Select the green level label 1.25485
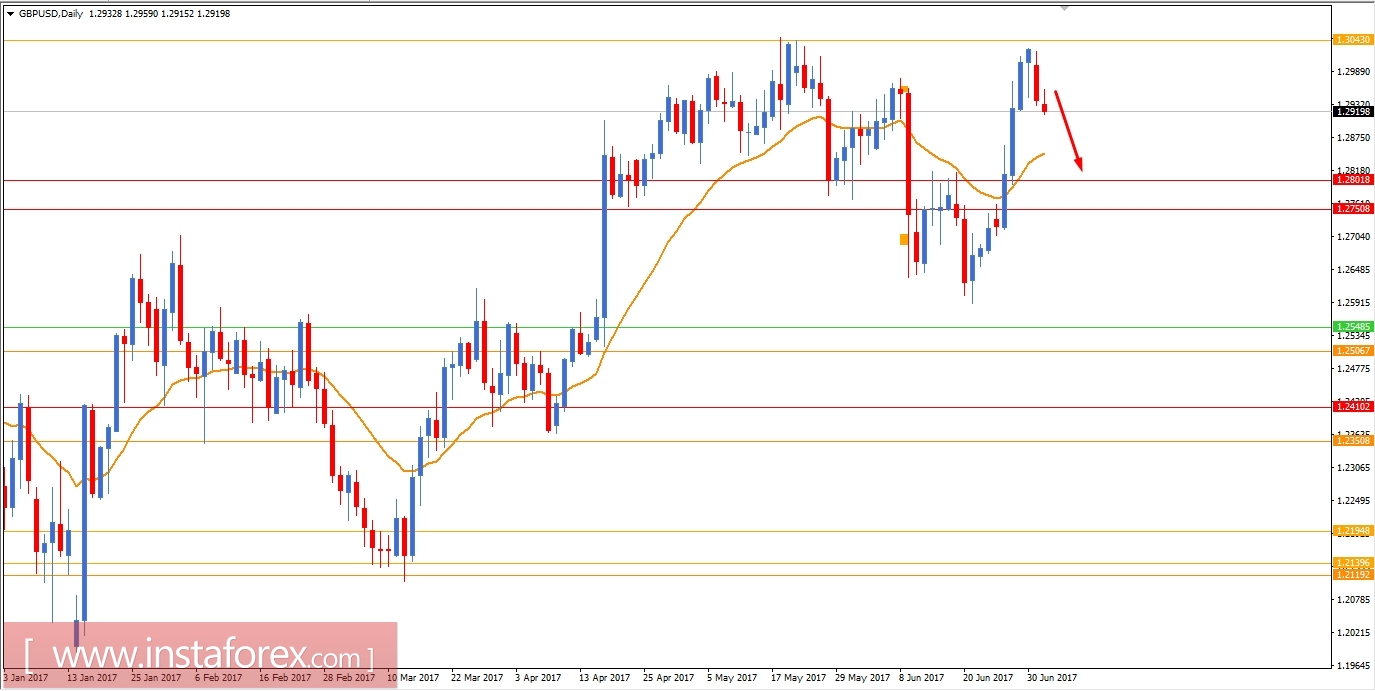This screenshot has height=691, width=1375. click(x=1353, y=326)
